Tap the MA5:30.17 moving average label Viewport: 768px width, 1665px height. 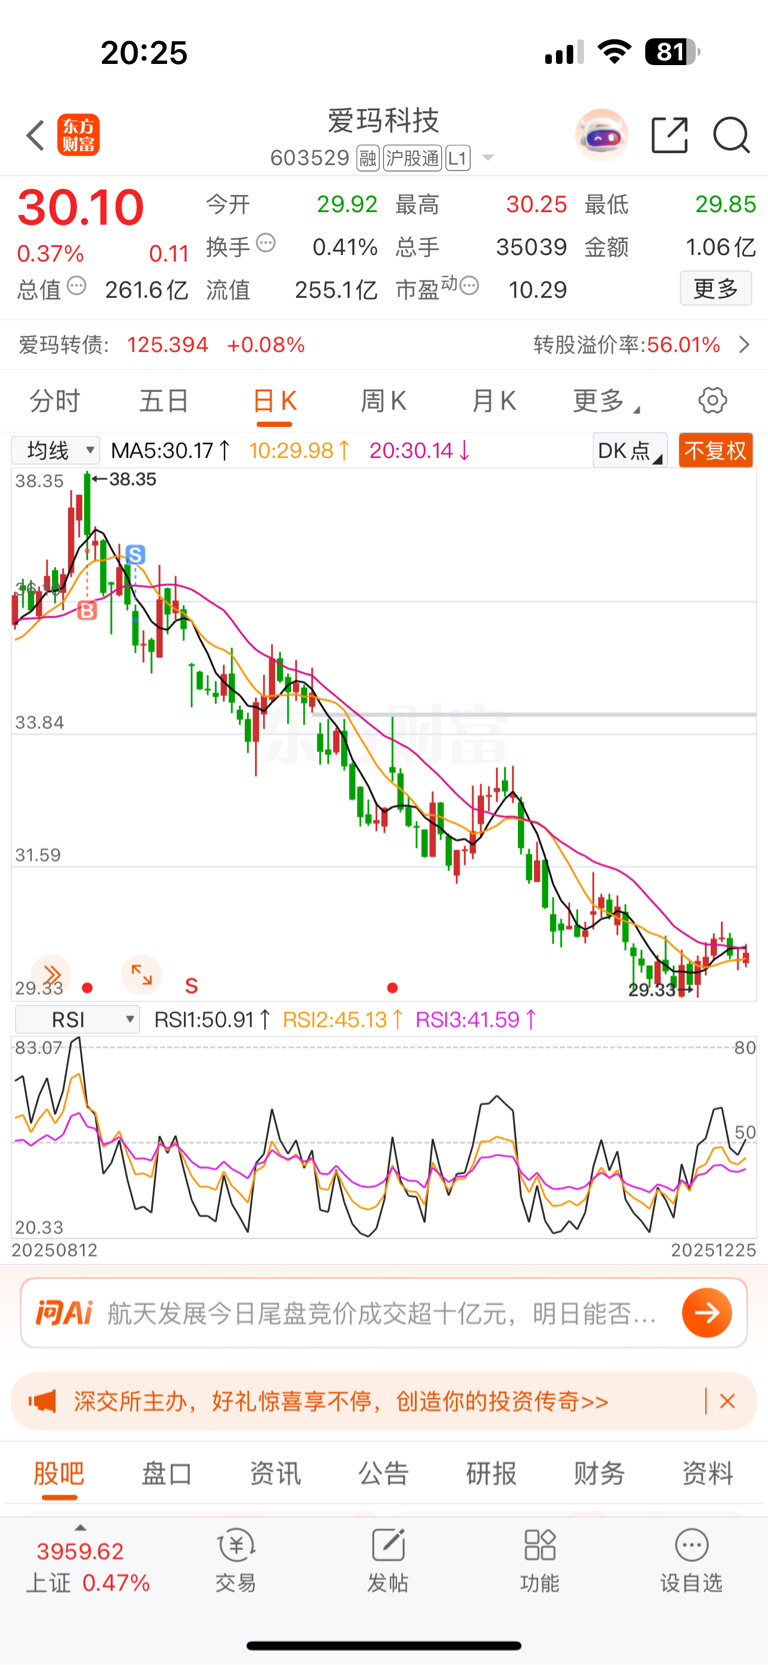coord(170,451)
